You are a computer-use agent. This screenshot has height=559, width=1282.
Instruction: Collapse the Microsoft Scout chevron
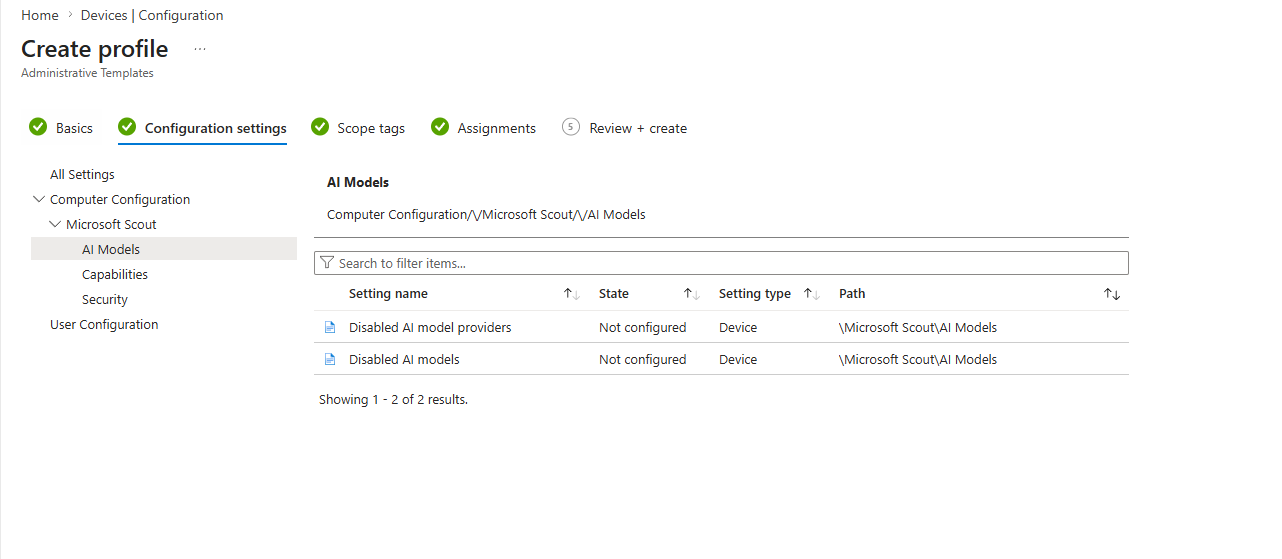click(x=55, y=224)
